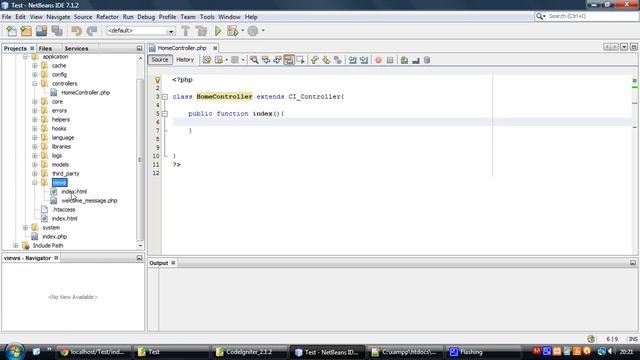
Task: Click the Build Project hammer icon
Action: [x=186, y=31]
